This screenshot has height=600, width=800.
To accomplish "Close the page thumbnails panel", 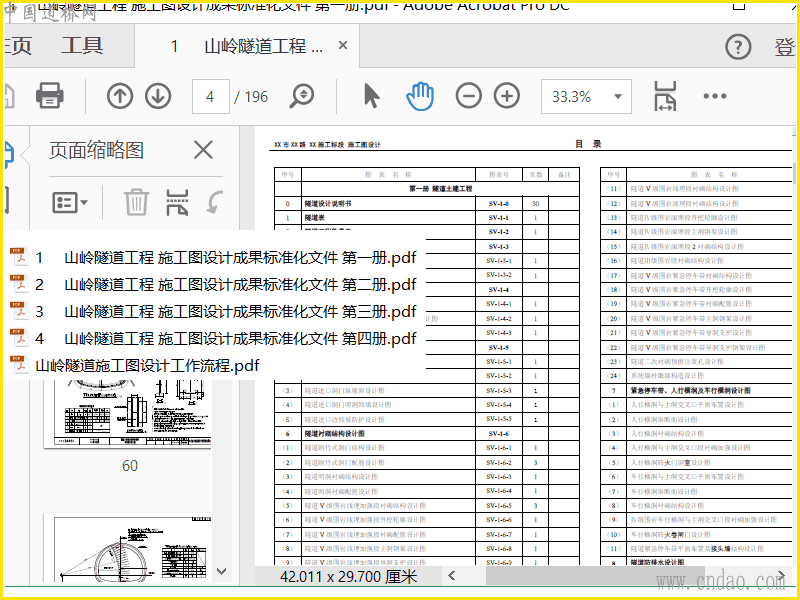I will coord(203,151).
